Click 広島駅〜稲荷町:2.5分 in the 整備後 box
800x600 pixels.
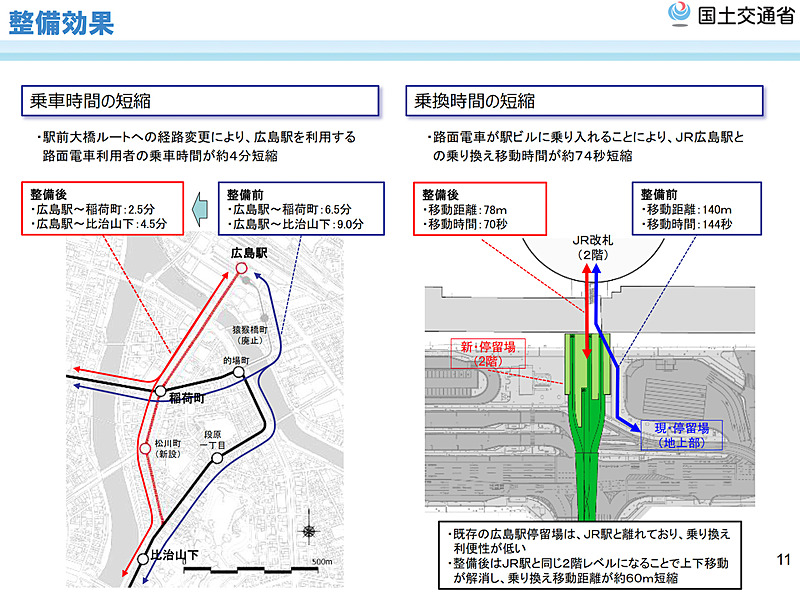[92, 209]
